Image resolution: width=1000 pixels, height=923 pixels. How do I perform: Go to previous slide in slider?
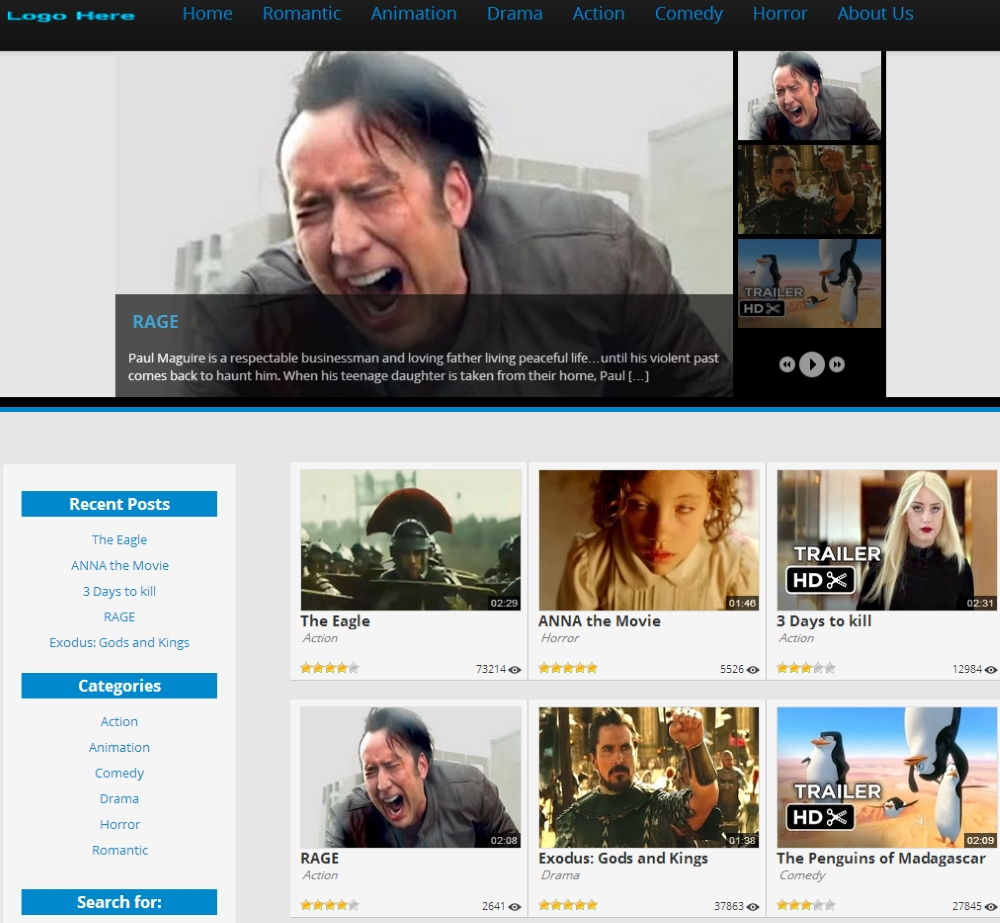click(787, 364)
